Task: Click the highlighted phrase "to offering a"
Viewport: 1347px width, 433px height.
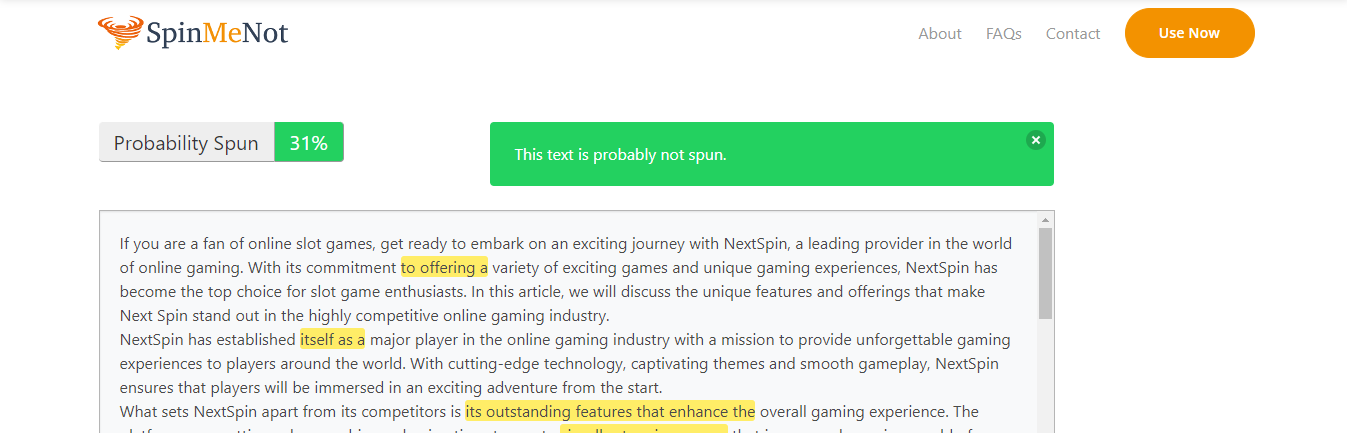Action: pyautogui.click(x=444, y=268)
